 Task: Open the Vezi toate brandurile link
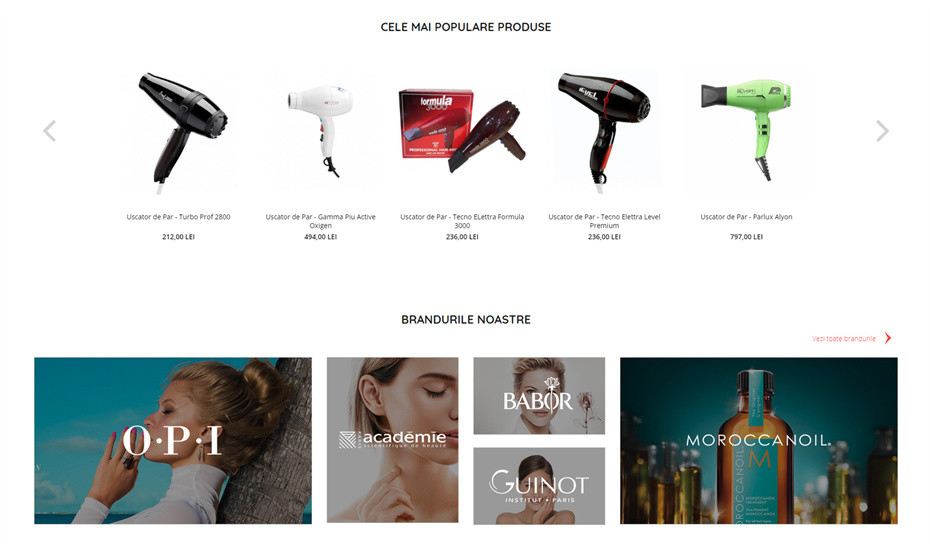pos(843,339)
